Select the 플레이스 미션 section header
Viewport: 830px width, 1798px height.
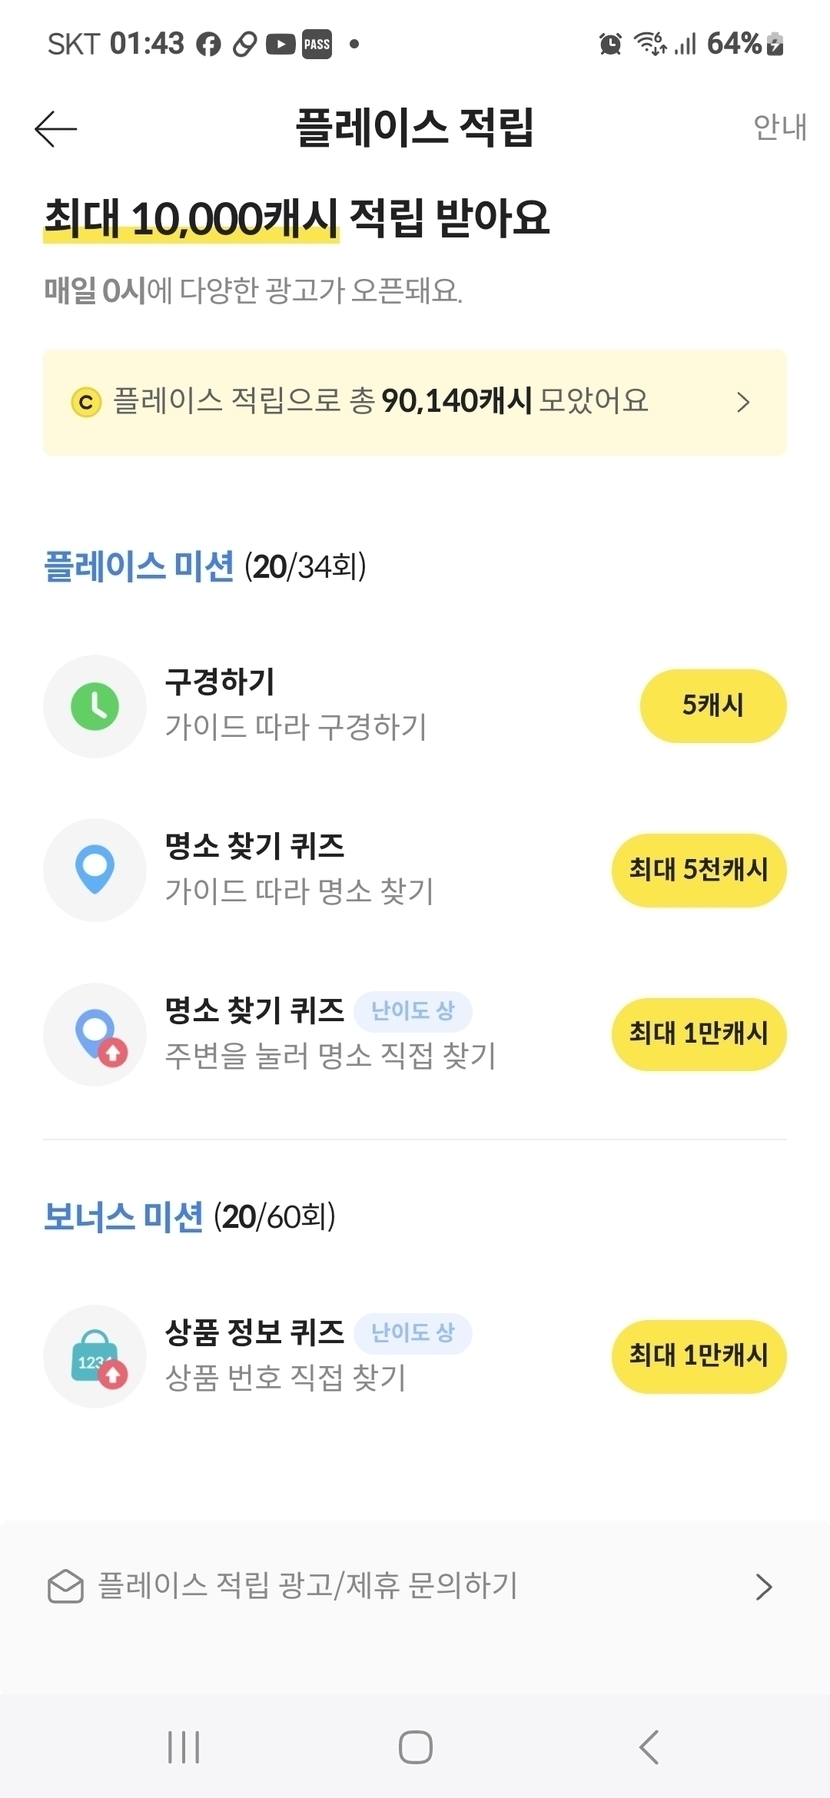139,567
